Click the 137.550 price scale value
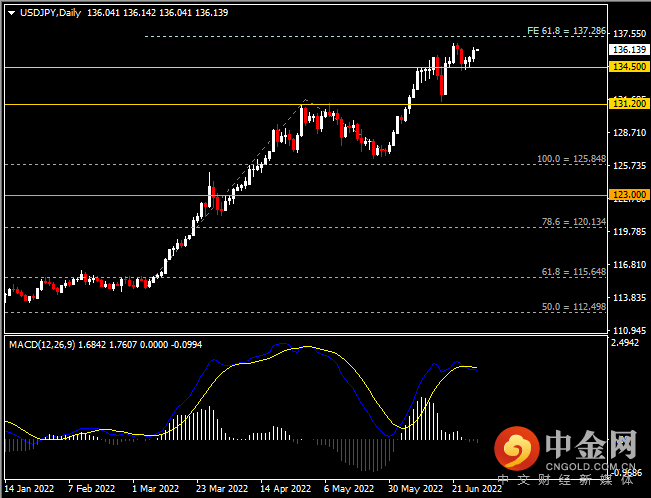The height and width of the screenshot is (498, 651). pyautogui.click(x=629, y=33)
